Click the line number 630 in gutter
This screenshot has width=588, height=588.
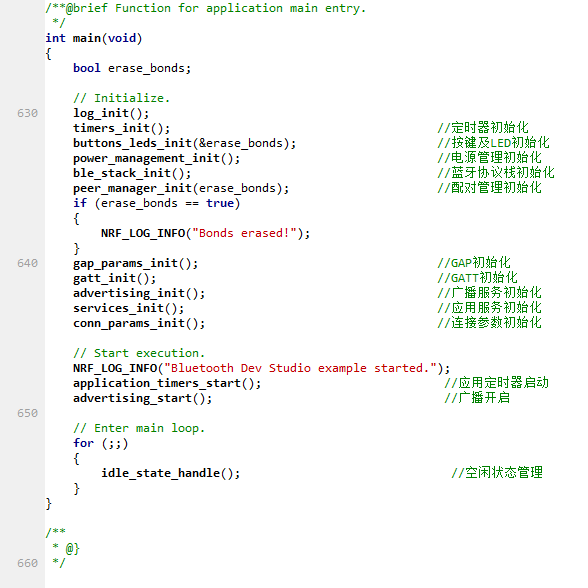(x=27, y=113)
